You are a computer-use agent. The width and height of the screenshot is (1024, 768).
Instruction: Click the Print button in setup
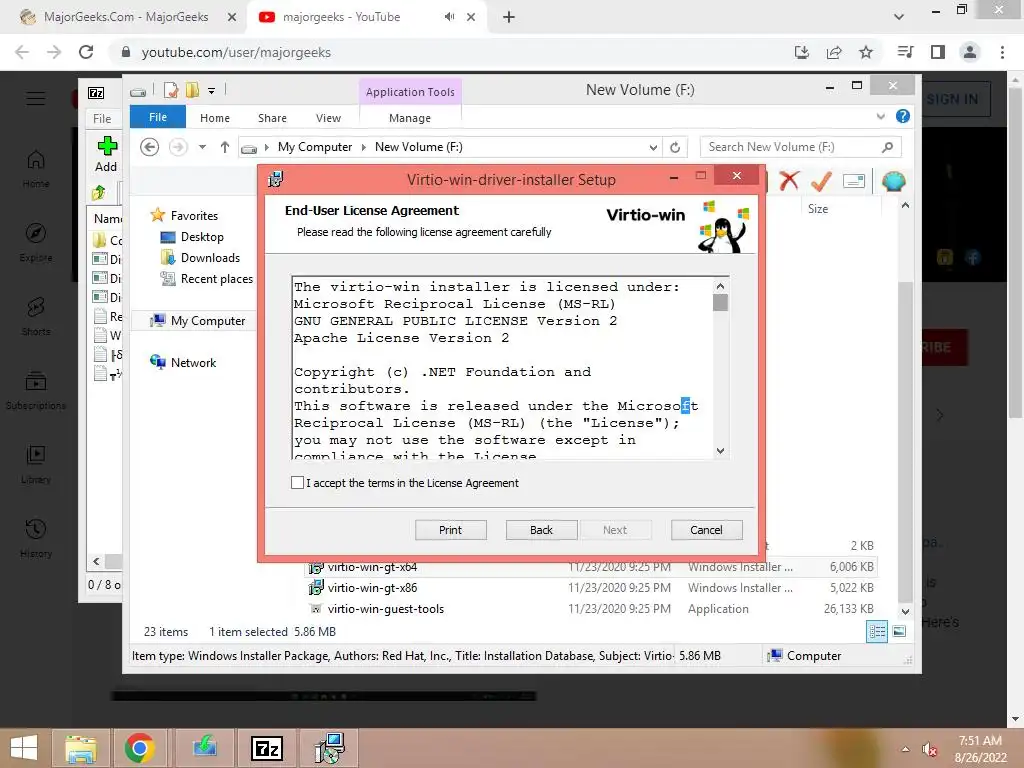point(451,530)
